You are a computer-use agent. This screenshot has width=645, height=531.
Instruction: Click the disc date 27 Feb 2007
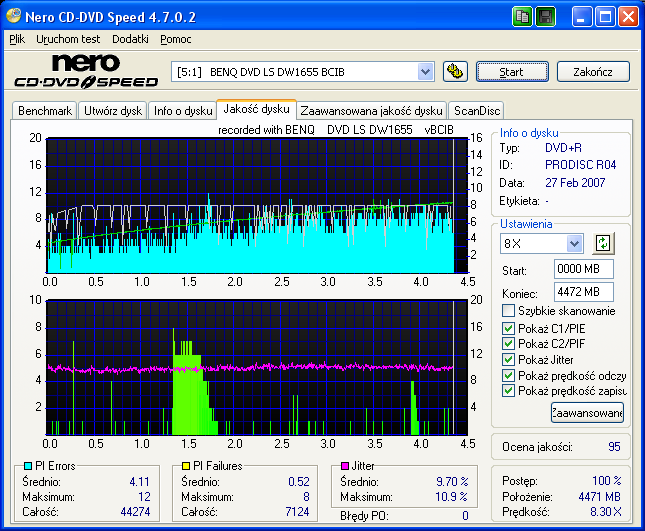click(x=575, y=183)
